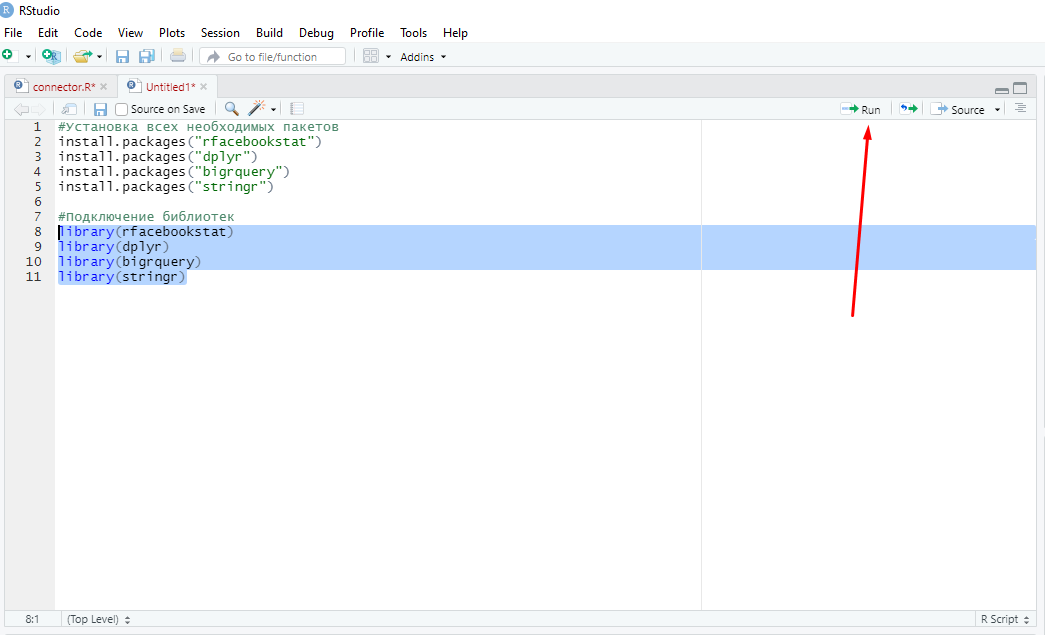Click the Find/Replace magnifier icon

pyautogui.click(x=231, y=109)
